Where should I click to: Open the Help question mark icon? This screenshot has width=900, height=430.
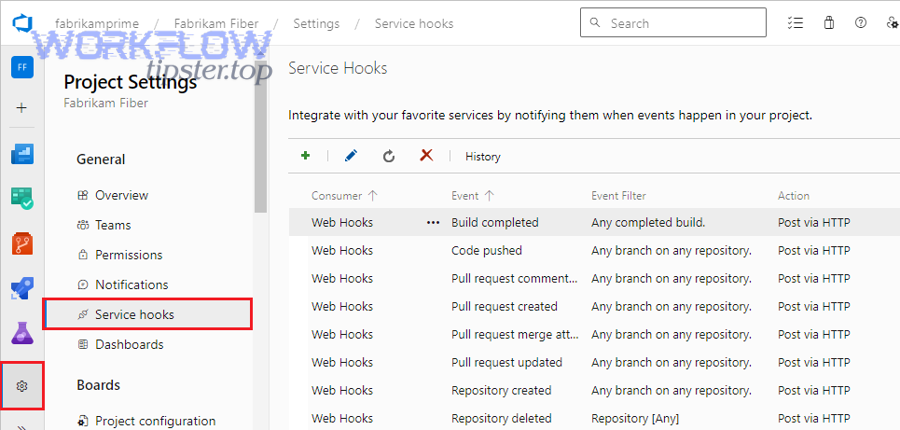point(860,24)
